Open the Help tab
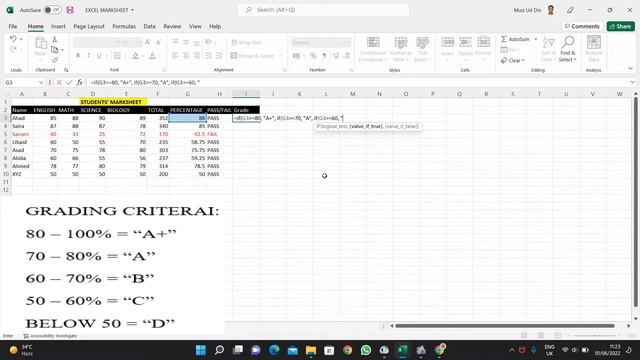640x360 pixels. pyautogui.click(x=215, y=26)
